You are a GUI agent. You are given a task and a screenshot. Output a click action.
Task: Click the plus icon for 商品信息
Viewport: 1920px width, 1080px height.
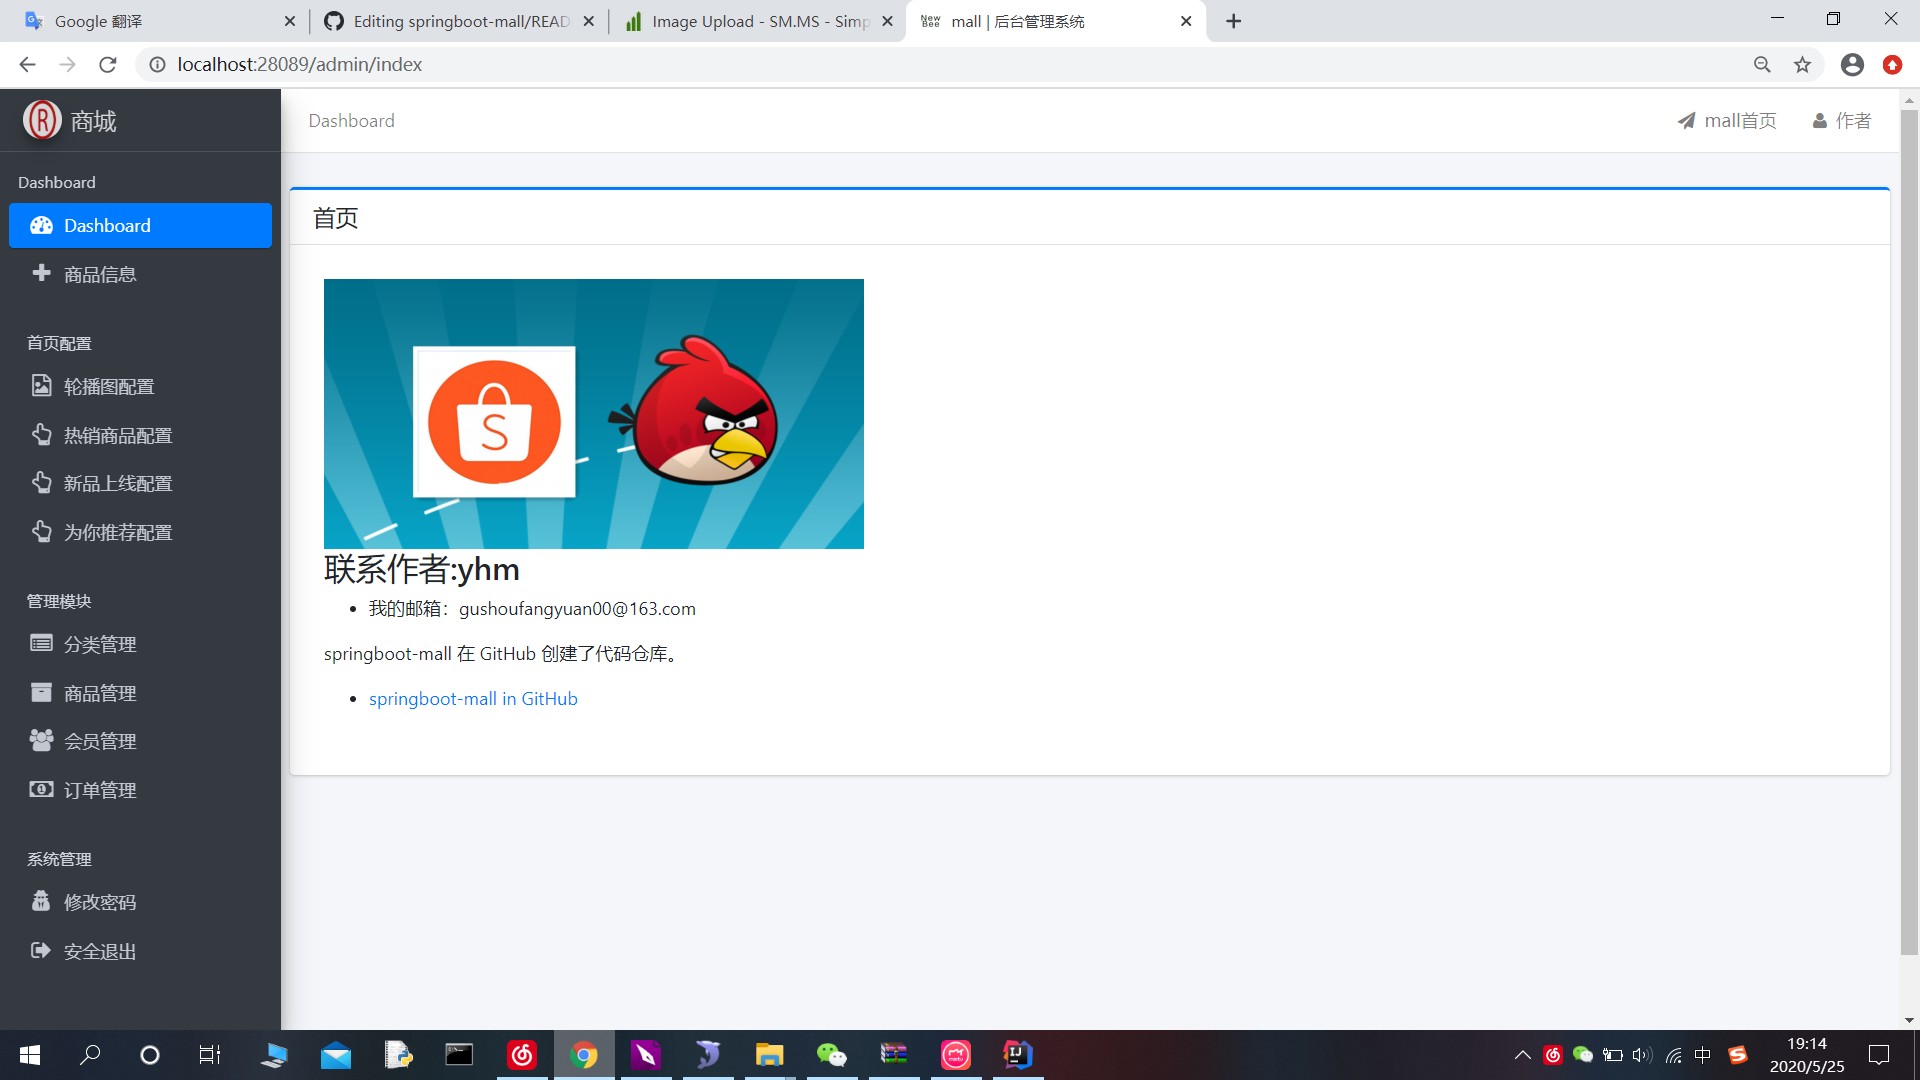[x=41, y=273]
